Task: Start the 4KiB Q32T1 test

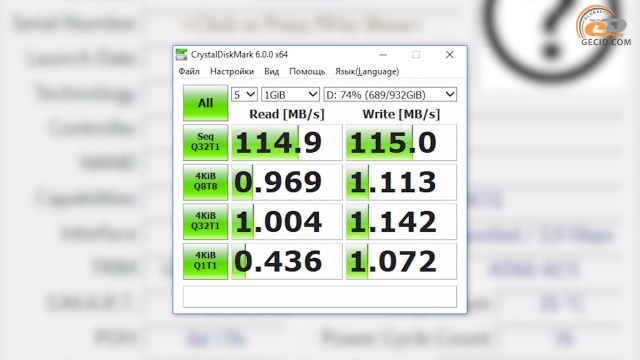Action: [x=205, y=222]
